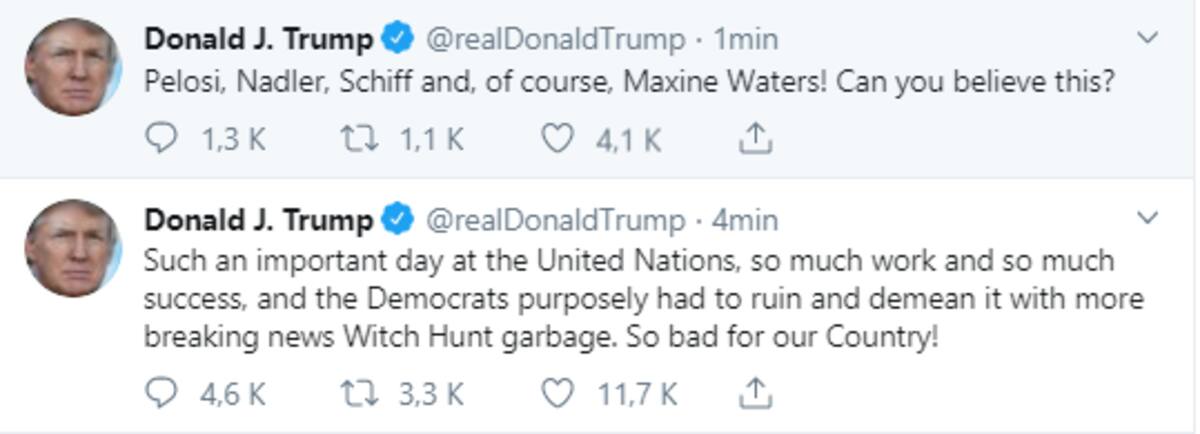This screenshot has width=1200, height=434.
Task: Click the verified badge on second tweet
Action: [x=398, y=219]
